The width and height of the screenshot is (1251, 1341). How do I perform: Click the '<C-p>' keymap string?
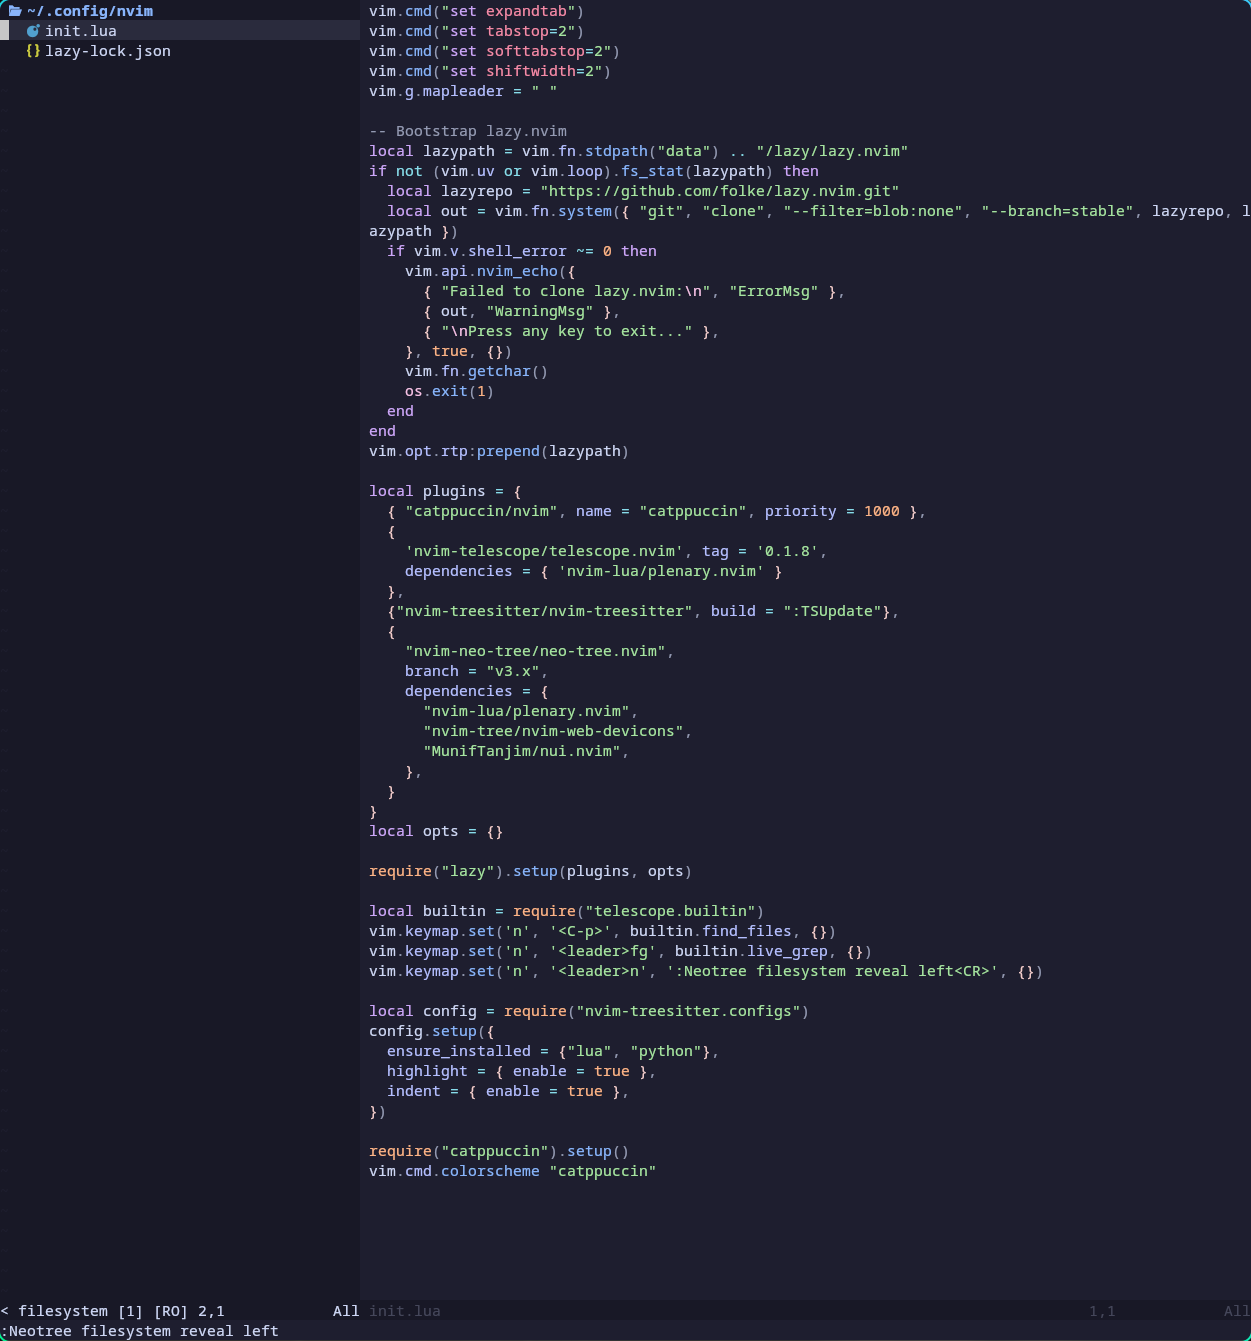[580, 931]
